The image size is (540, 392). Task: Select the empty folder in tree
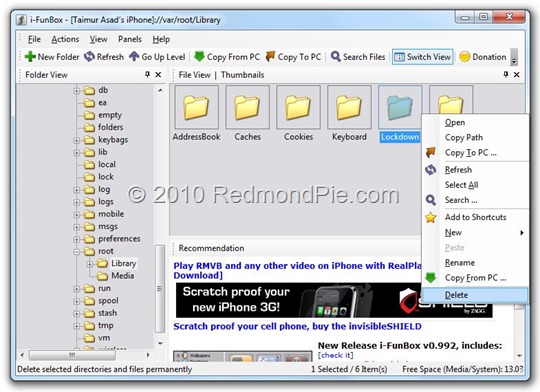pyautogui.click(x=110, y=115)
